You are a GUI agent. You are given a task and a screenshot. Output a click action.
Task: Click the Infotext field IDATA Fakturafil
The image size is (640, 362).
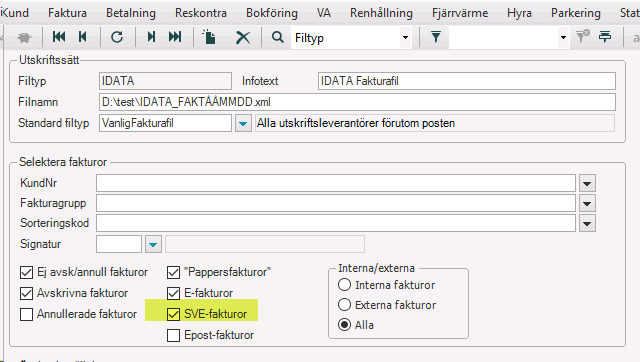467,81
